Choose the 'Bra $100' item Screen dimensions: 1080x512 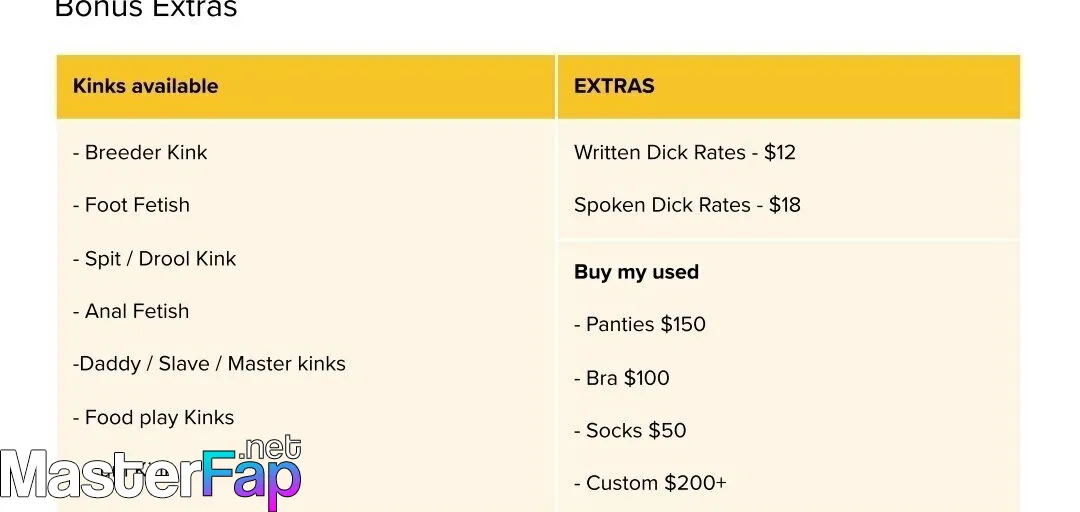click(621, 378)
